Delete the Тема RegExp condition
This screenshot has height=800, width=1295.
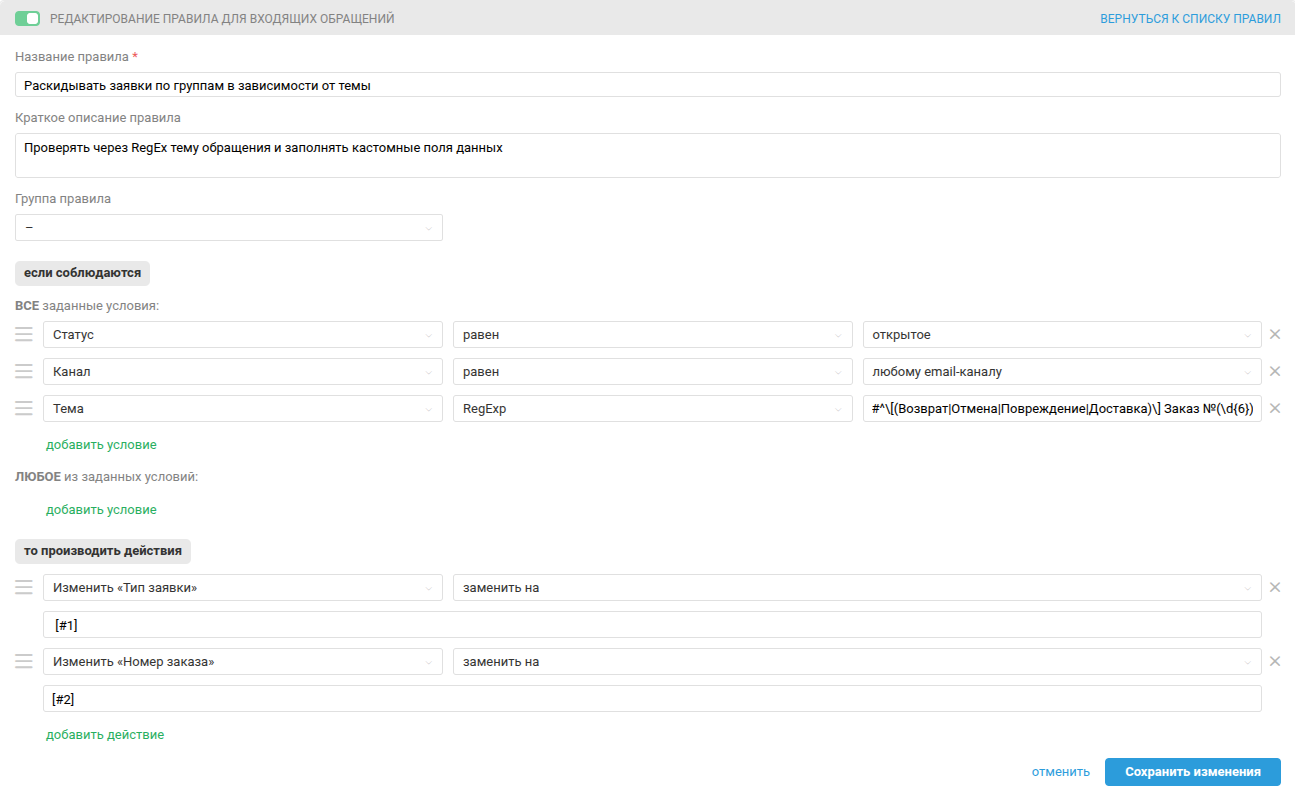tap(1275, 408)
